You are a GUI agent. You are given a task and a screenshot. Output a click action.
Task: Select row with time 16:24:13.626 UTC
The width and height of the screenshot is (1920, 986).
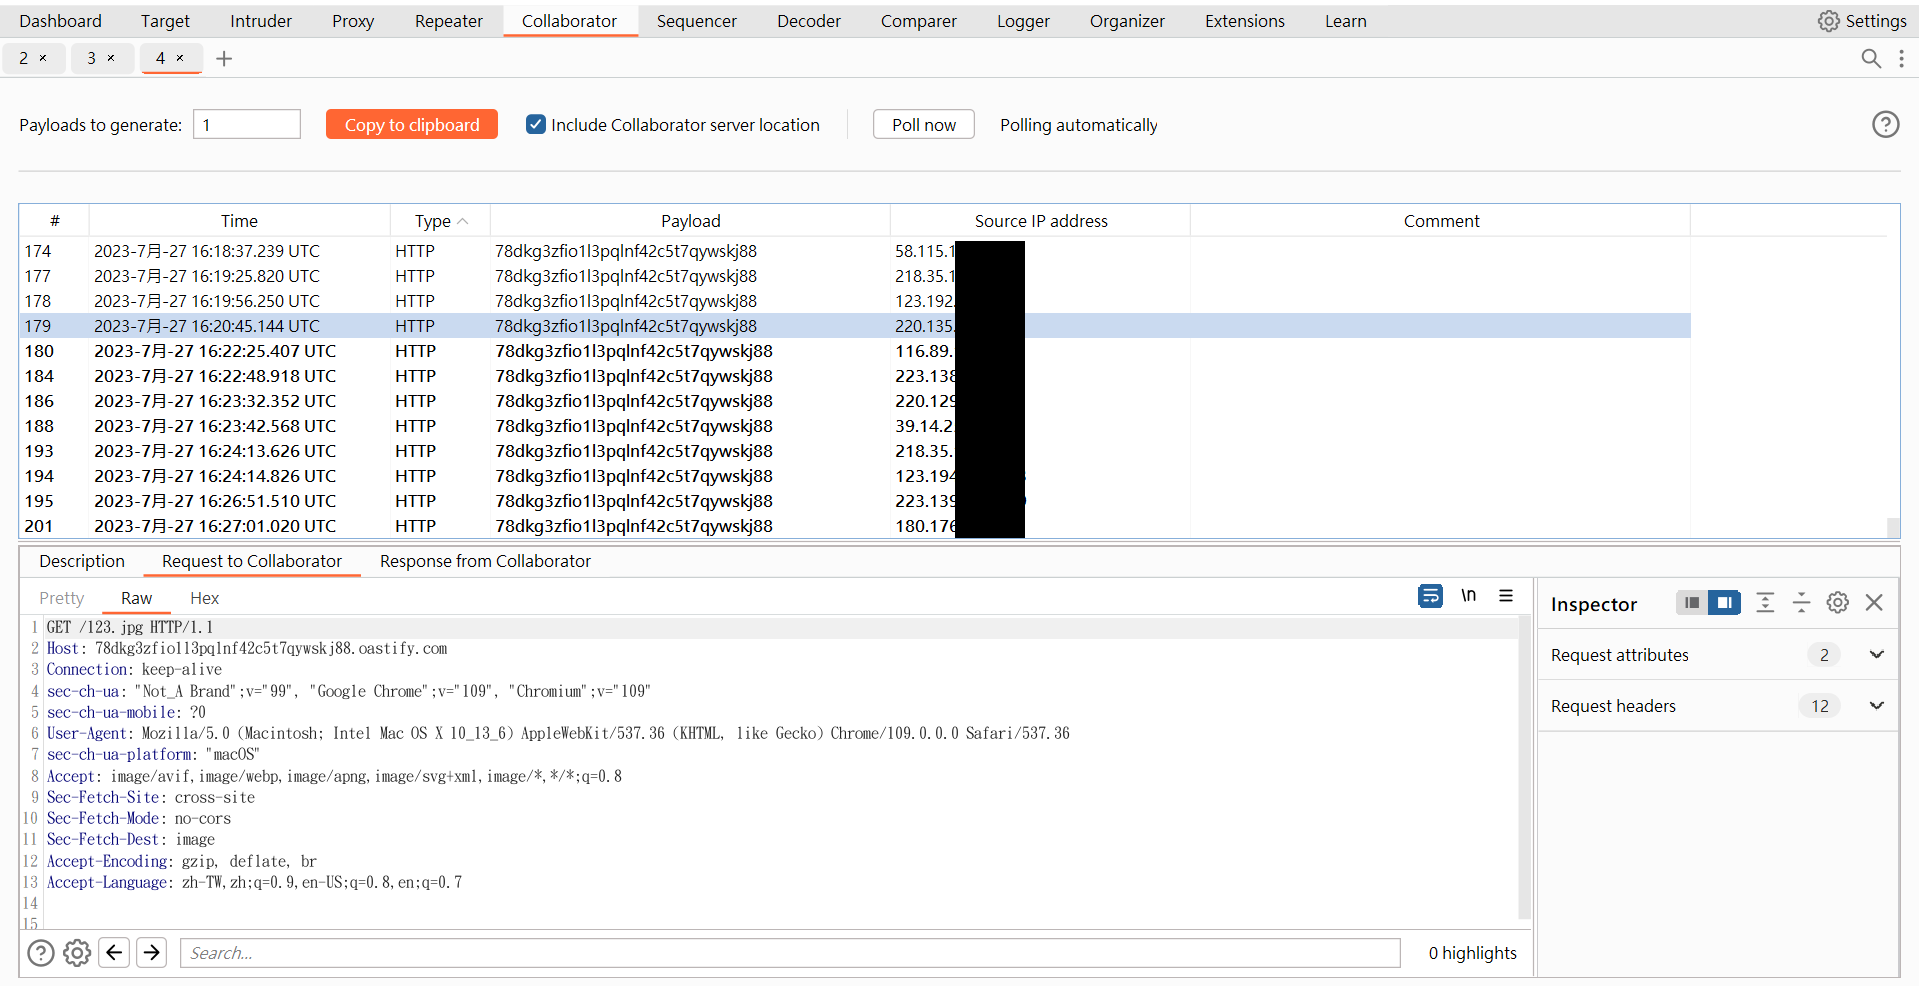click(855, 451)
